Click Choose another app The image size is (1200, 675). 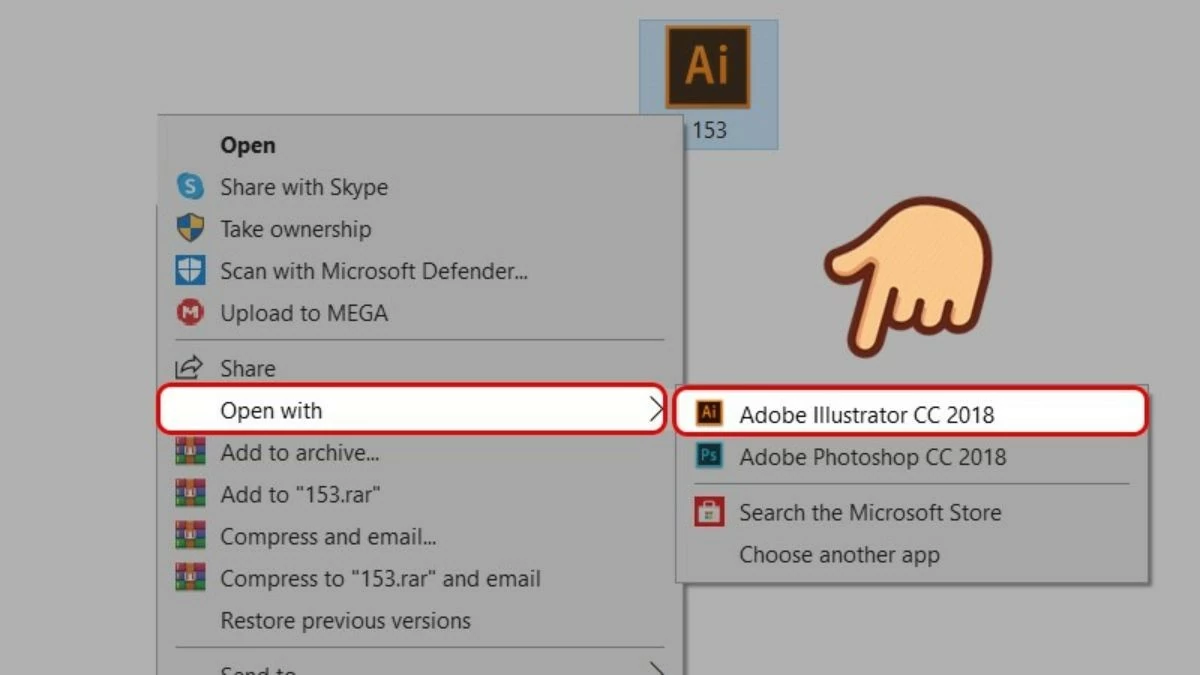[x=839, y=554]
